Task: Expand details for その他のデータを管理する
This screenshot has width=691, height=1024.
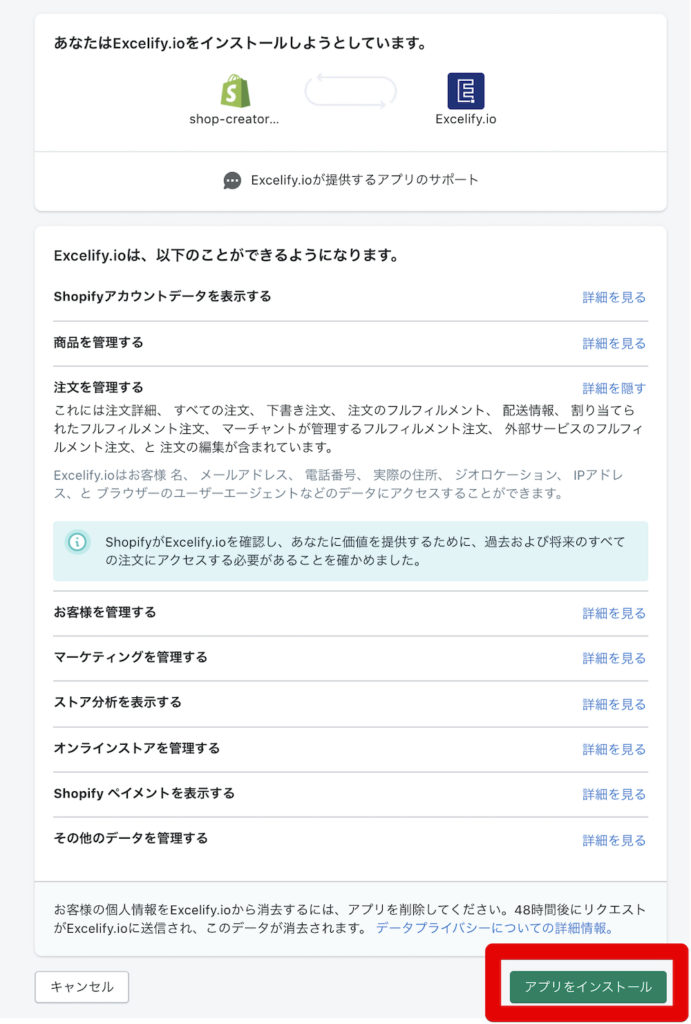Action: point(614,840)
